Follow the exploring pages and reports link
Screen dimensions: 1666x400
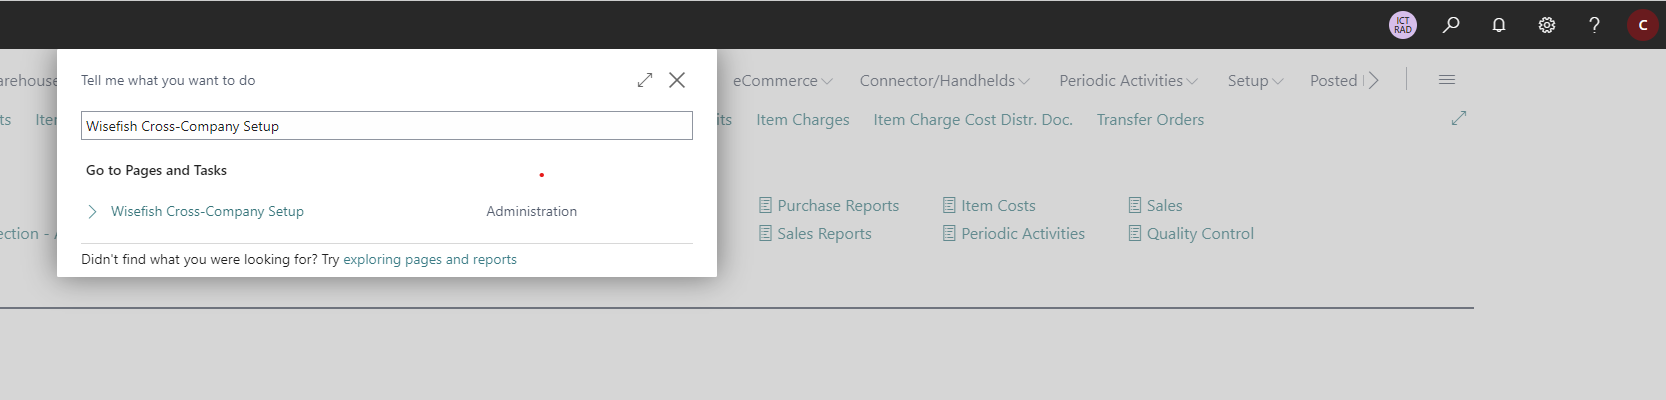click(x=430, y=259)
